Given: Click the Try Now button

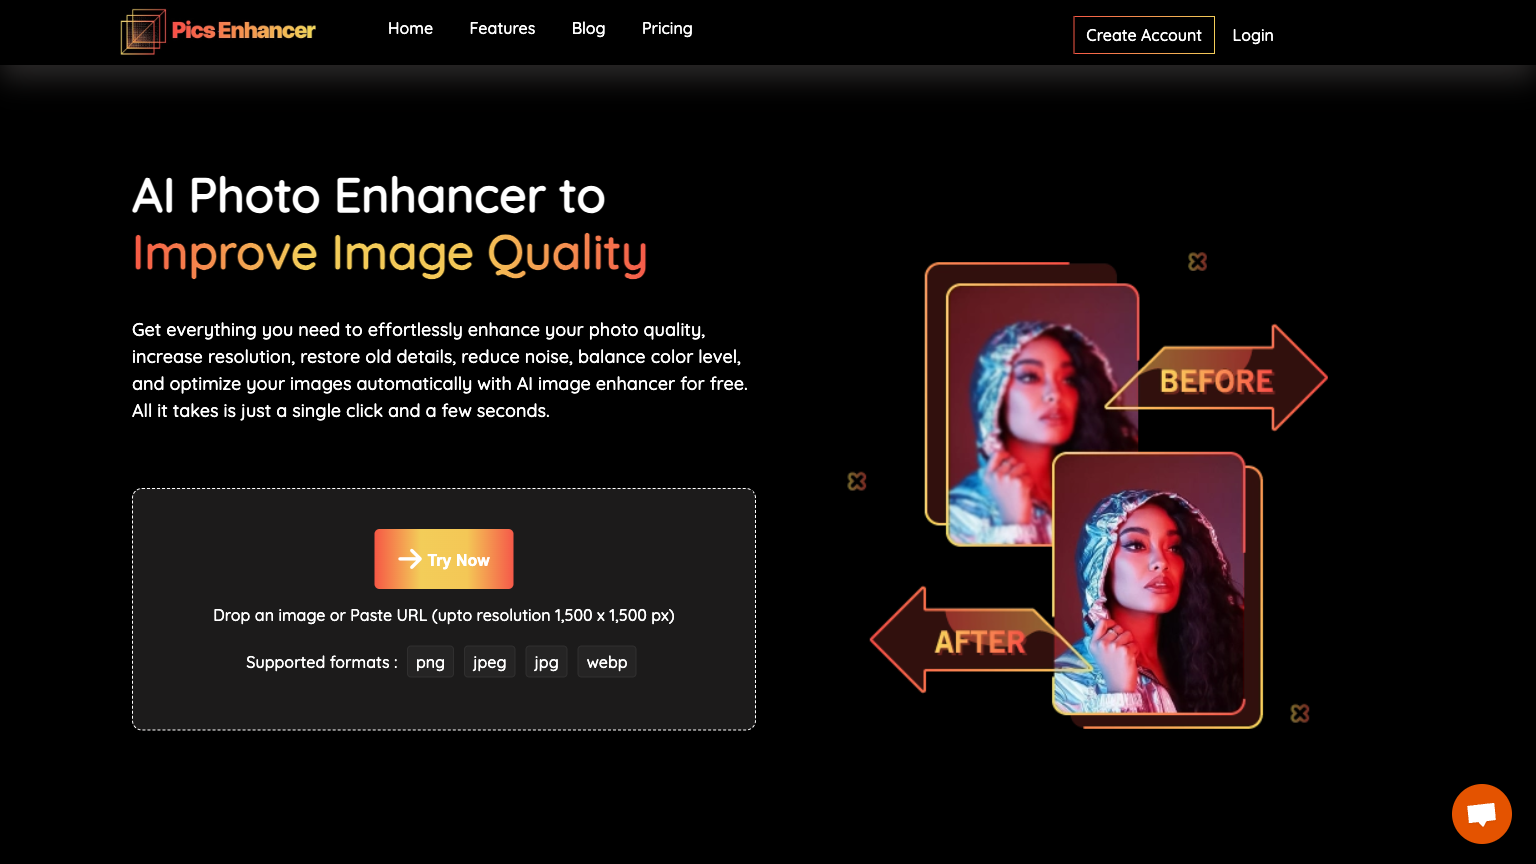Looking at the screenshot, I should (443, 559).
